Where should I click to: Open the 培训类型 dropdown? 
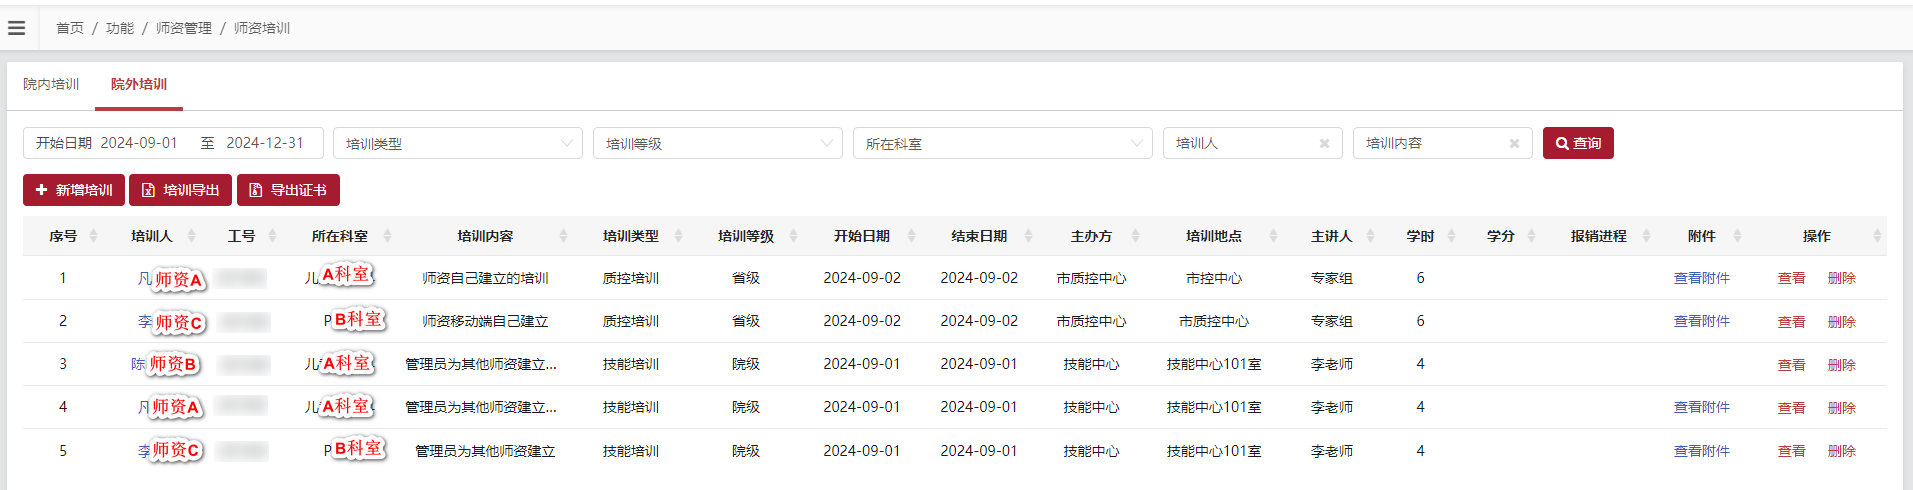458,143
